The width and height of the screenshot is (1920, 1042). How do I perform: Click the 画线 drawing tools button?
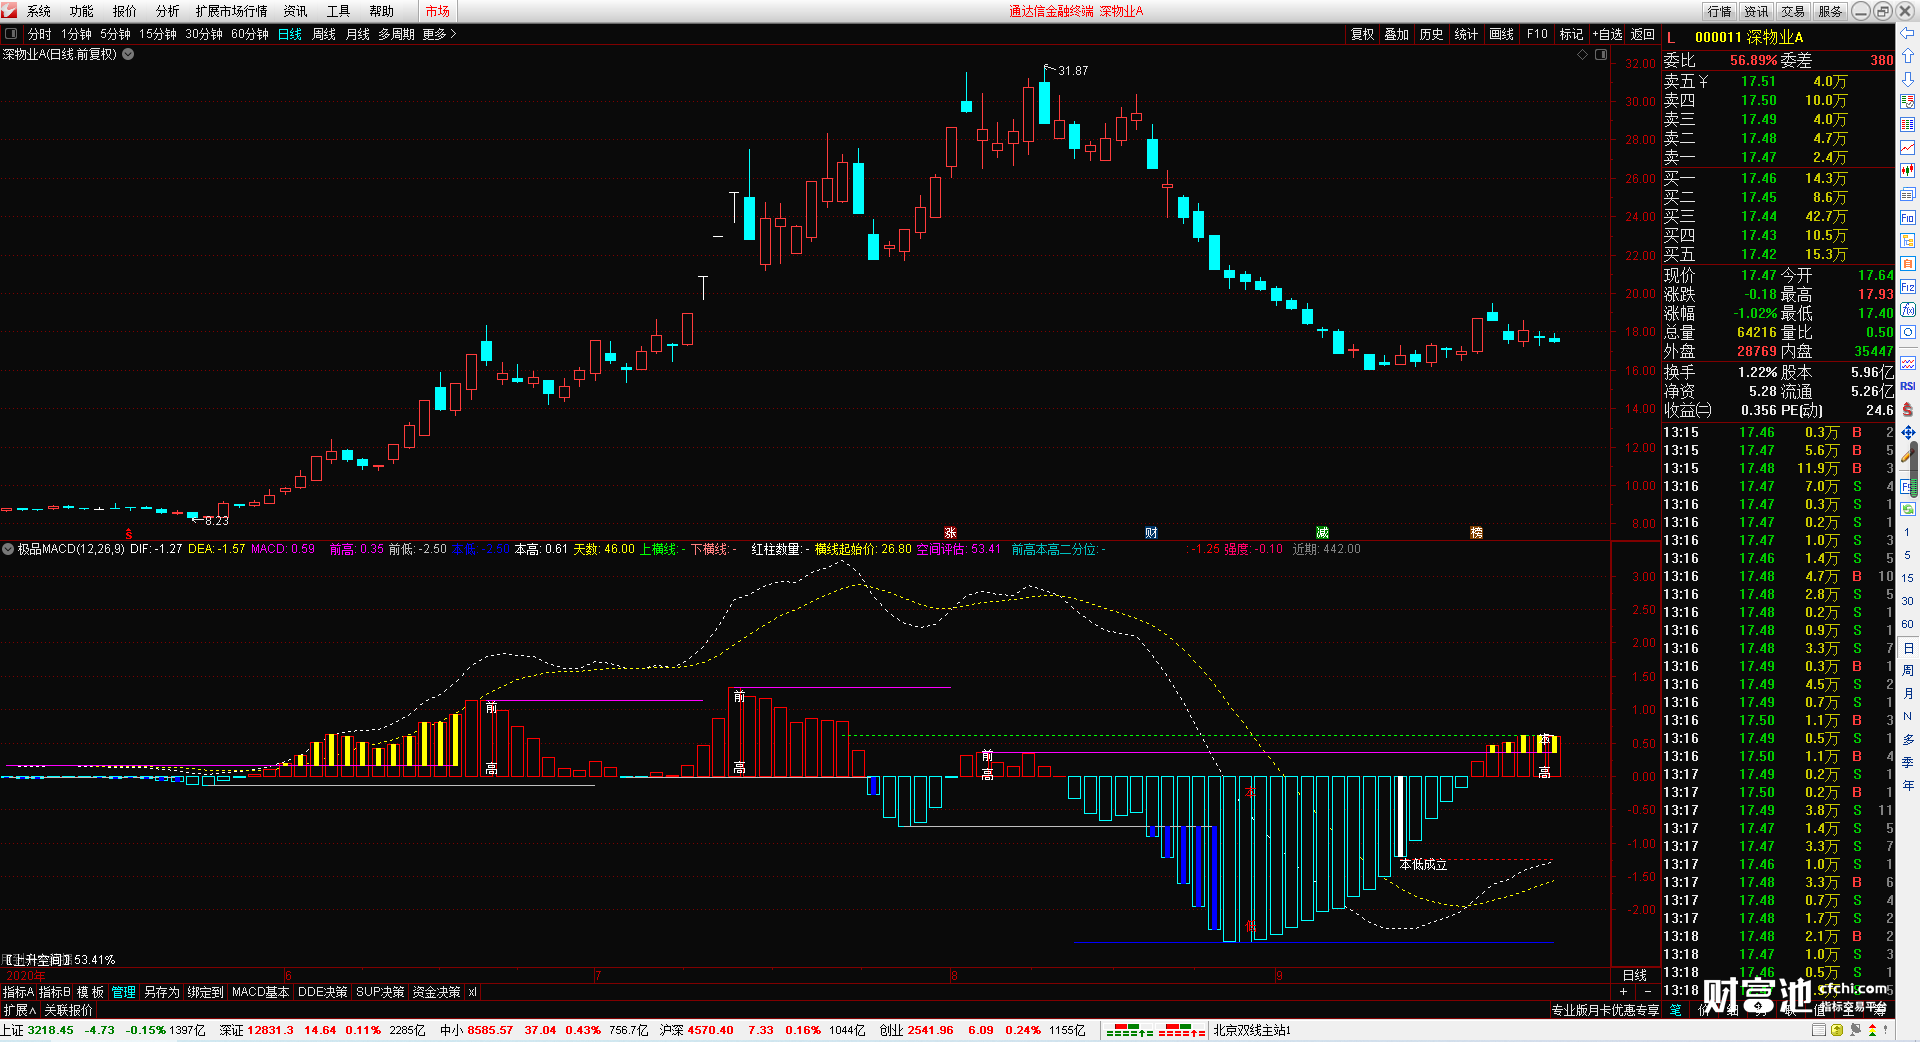click(1501, 34)
